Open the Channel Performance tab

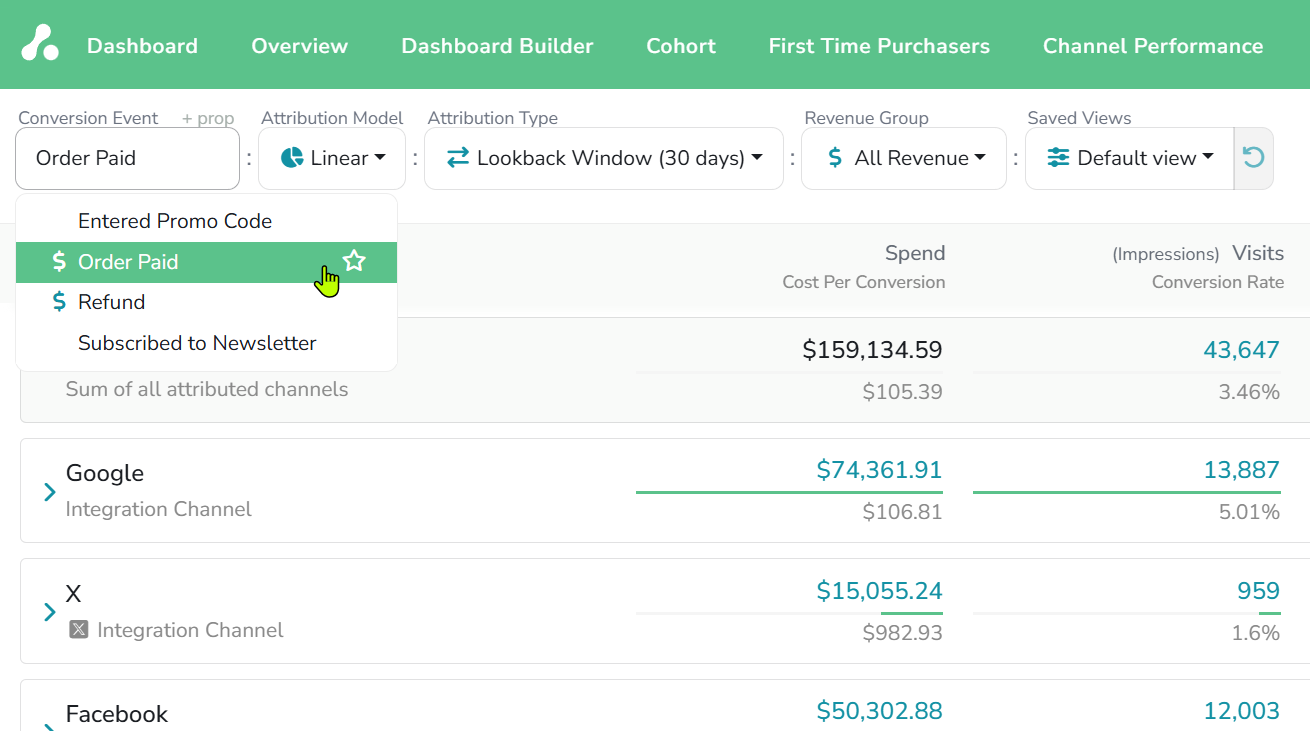pyautogui.click(x=1153, y=46)
